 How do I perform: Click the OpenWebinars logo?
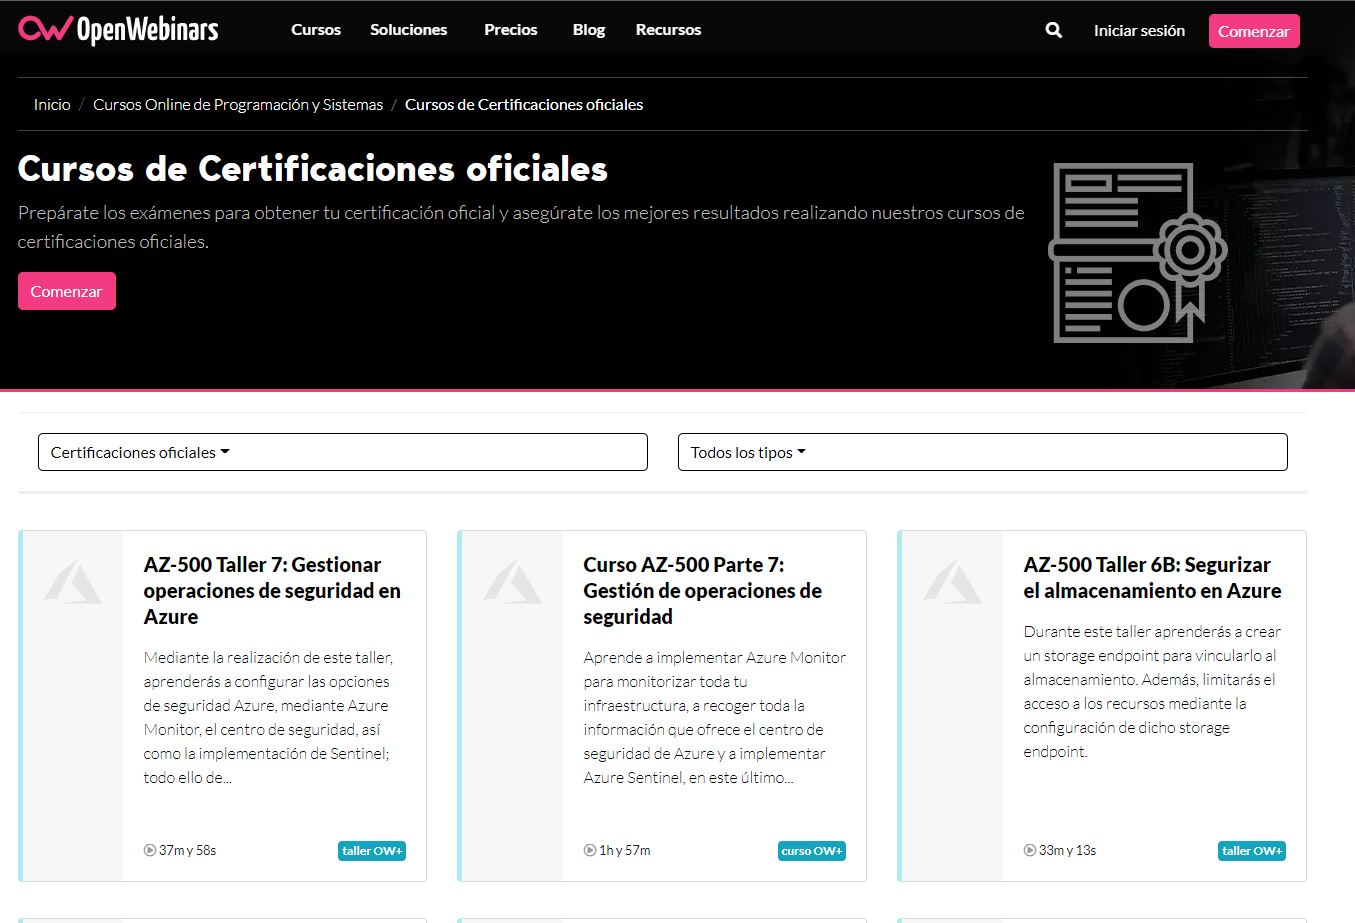coord(118,30)
